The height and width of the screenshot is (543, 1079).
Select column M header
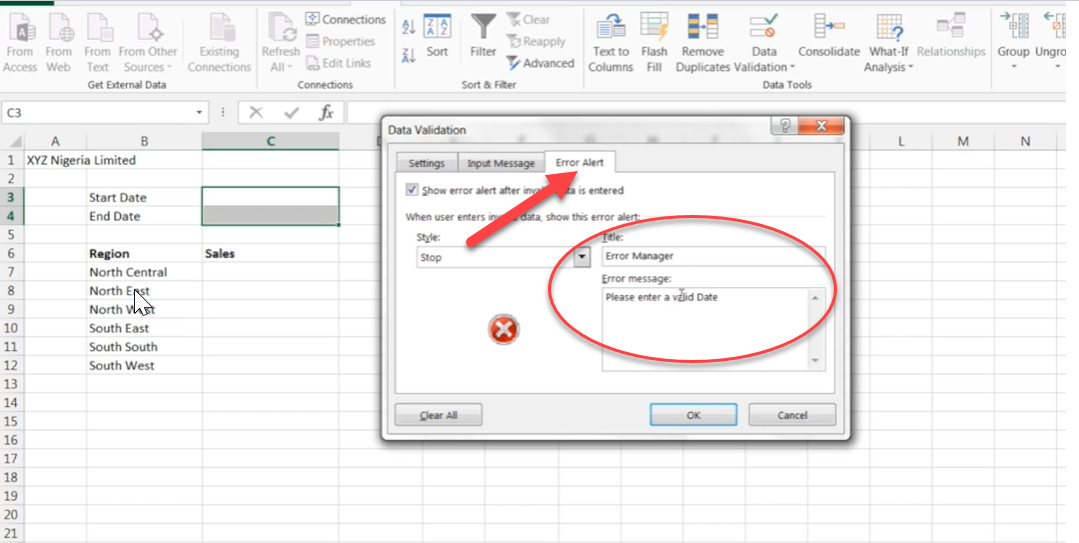pos(963,141)
